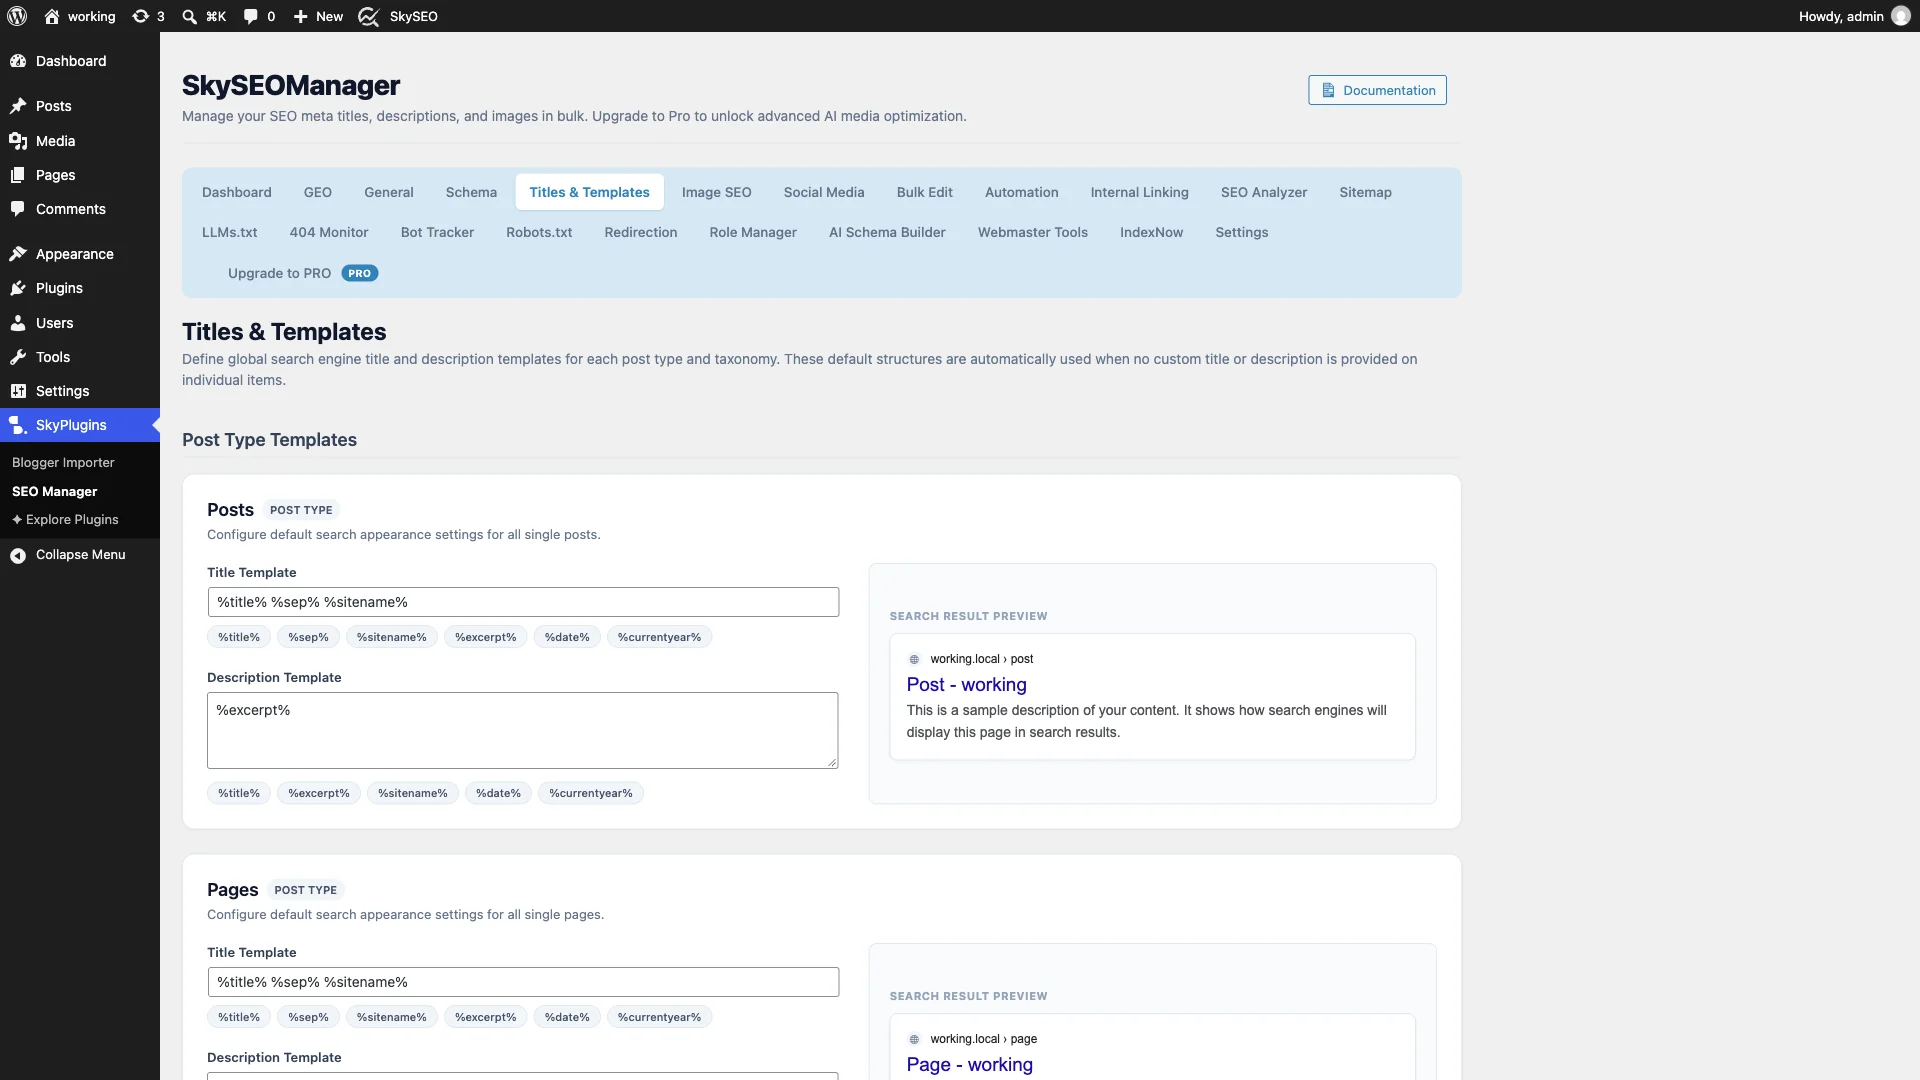The width and height of the screenshot is (1920, 1080).
Task: Click the Appearance brush icon
Action: (x=18, y=254)
